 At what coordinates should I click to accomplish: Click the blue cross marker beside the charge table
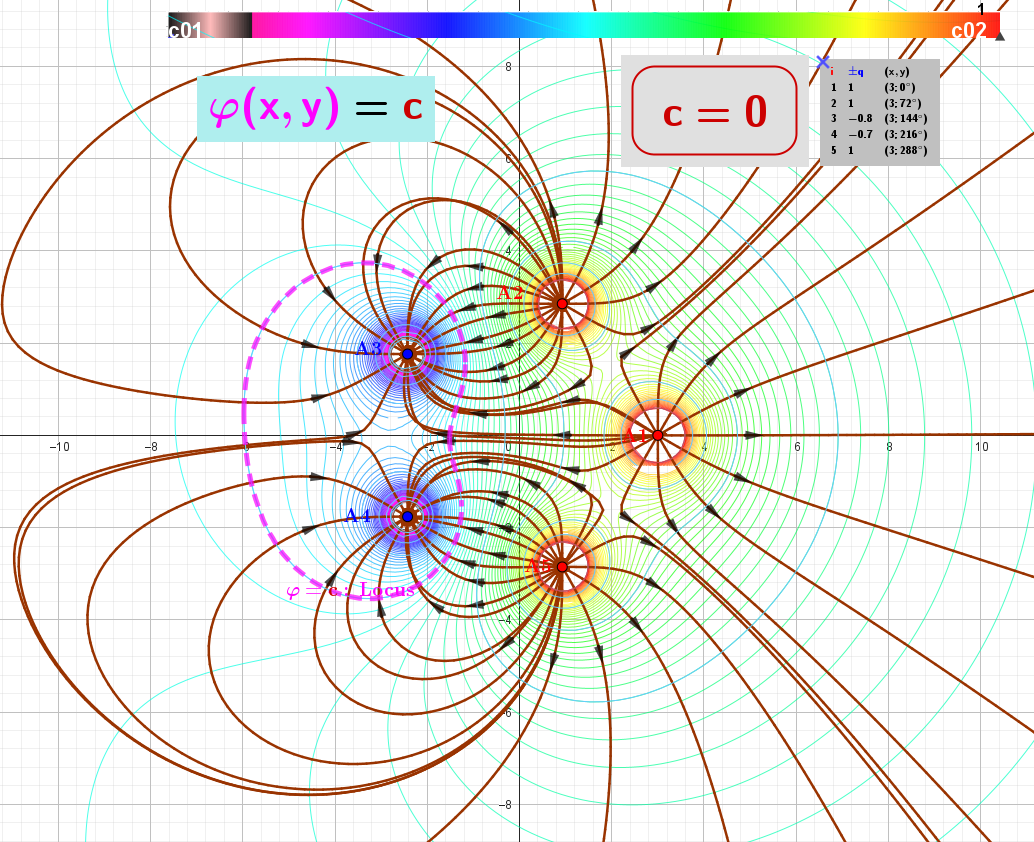(x=822, y=62)
